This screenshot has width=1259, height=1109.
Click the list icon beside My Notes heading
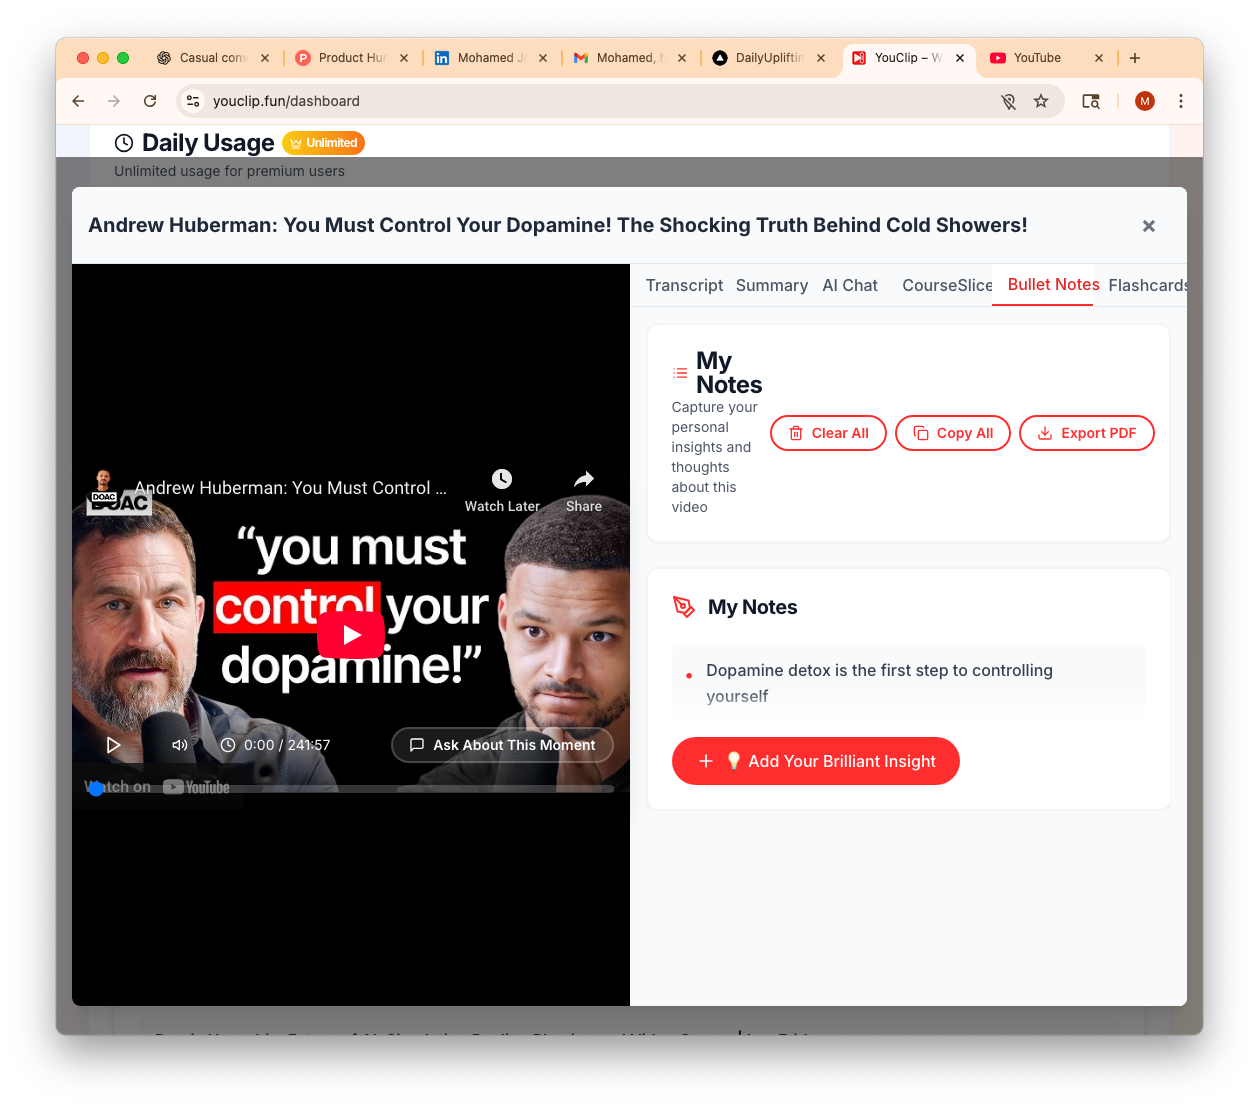point(680,373)
